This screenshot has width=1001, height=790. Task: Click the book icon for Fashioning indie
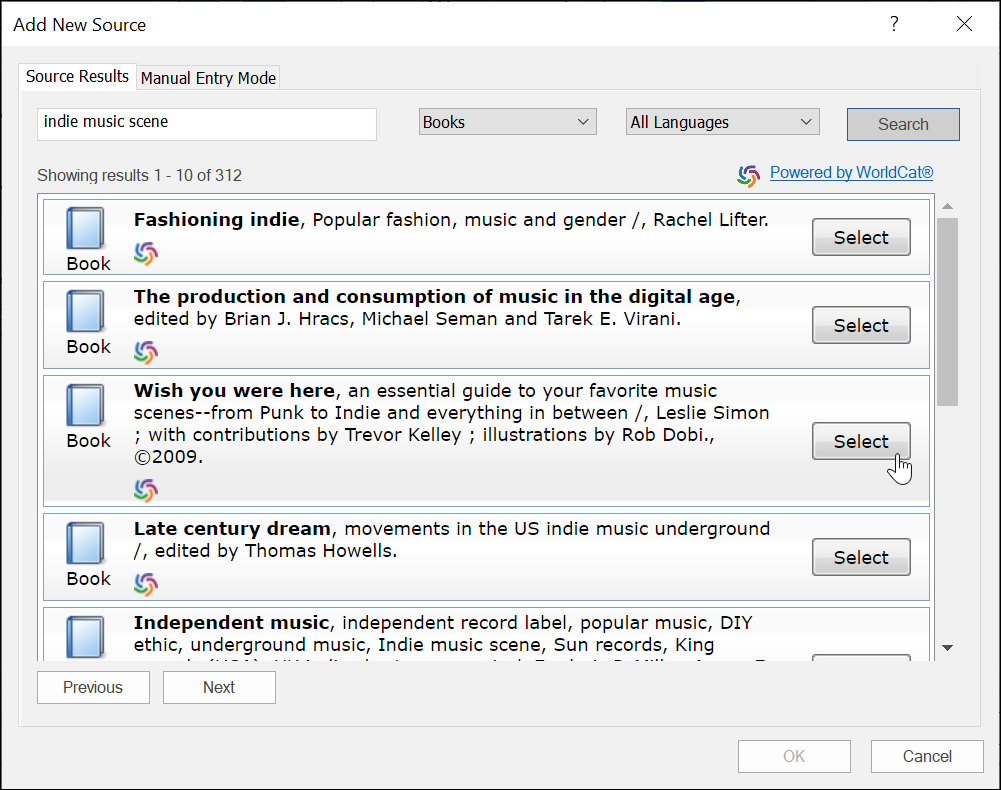tap(85, 229)
